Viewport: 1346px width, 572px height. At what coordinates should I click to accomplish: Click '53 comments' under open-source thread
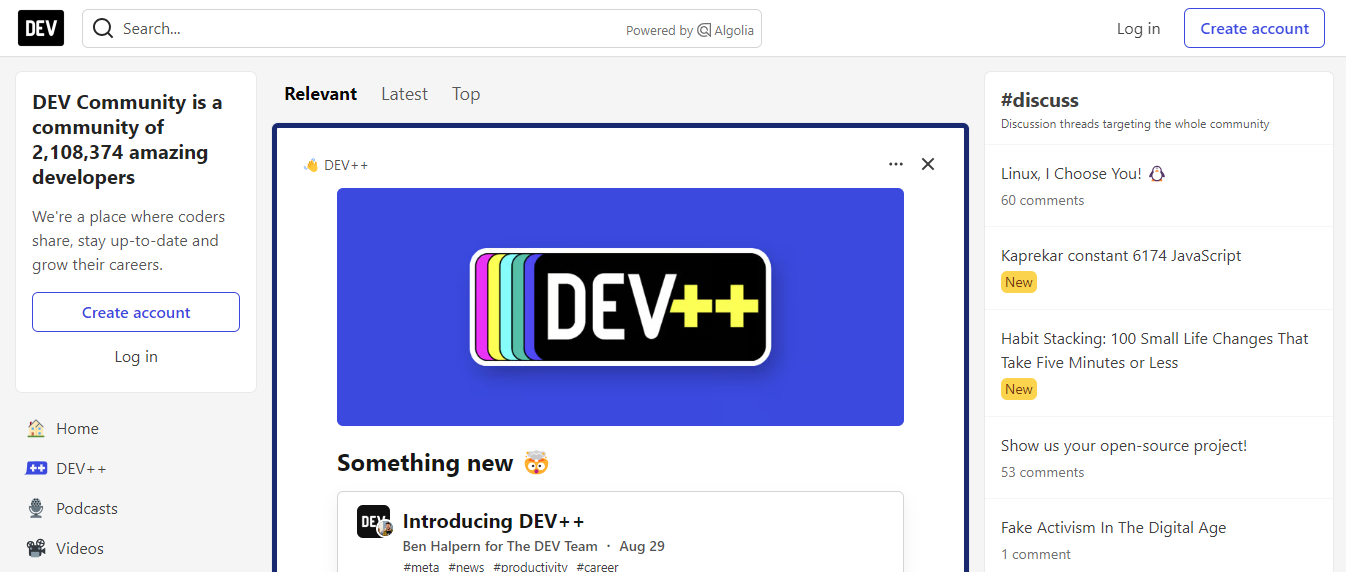click(x=1042, y=472)
